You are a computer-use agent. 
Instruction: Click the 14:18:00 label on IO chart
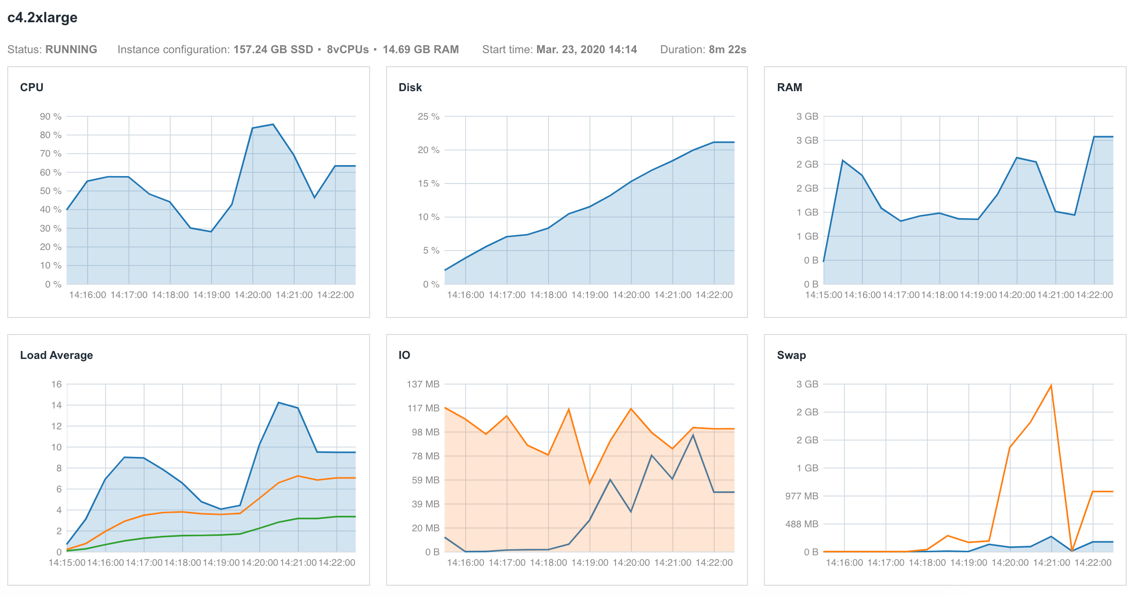[x=548, y=563]
